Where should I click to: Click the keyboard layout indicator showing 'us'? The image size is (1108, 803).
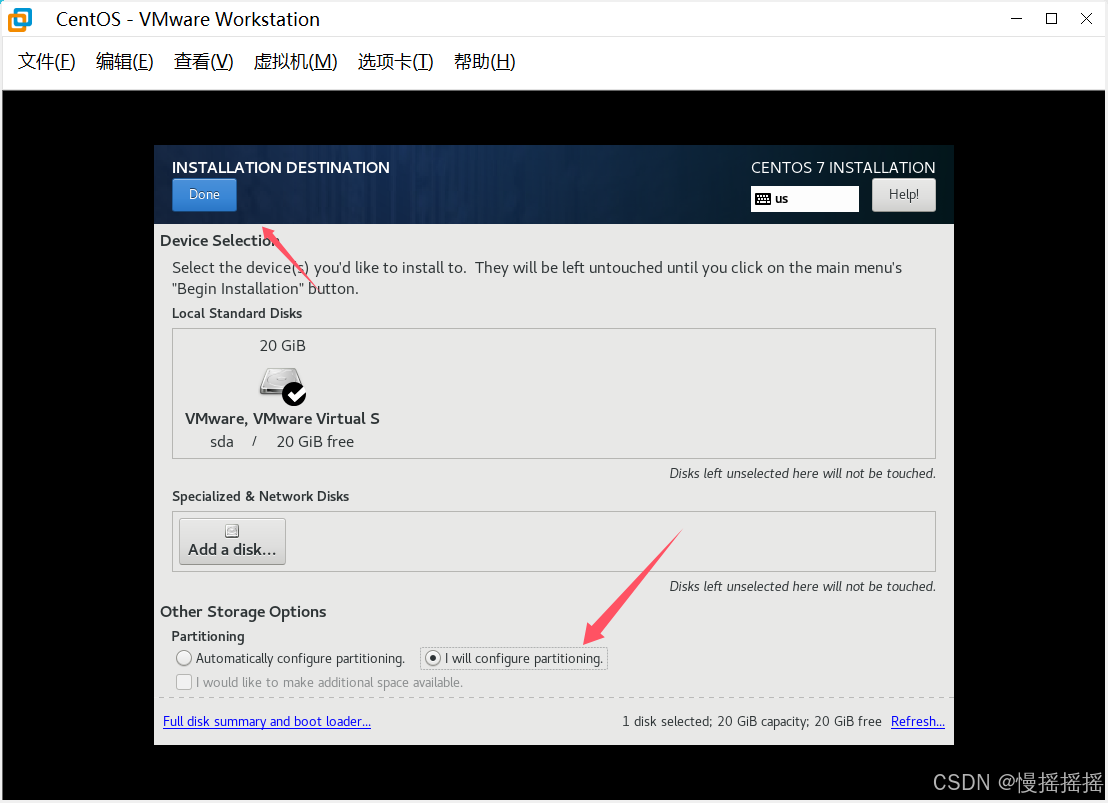click(804, 198)
